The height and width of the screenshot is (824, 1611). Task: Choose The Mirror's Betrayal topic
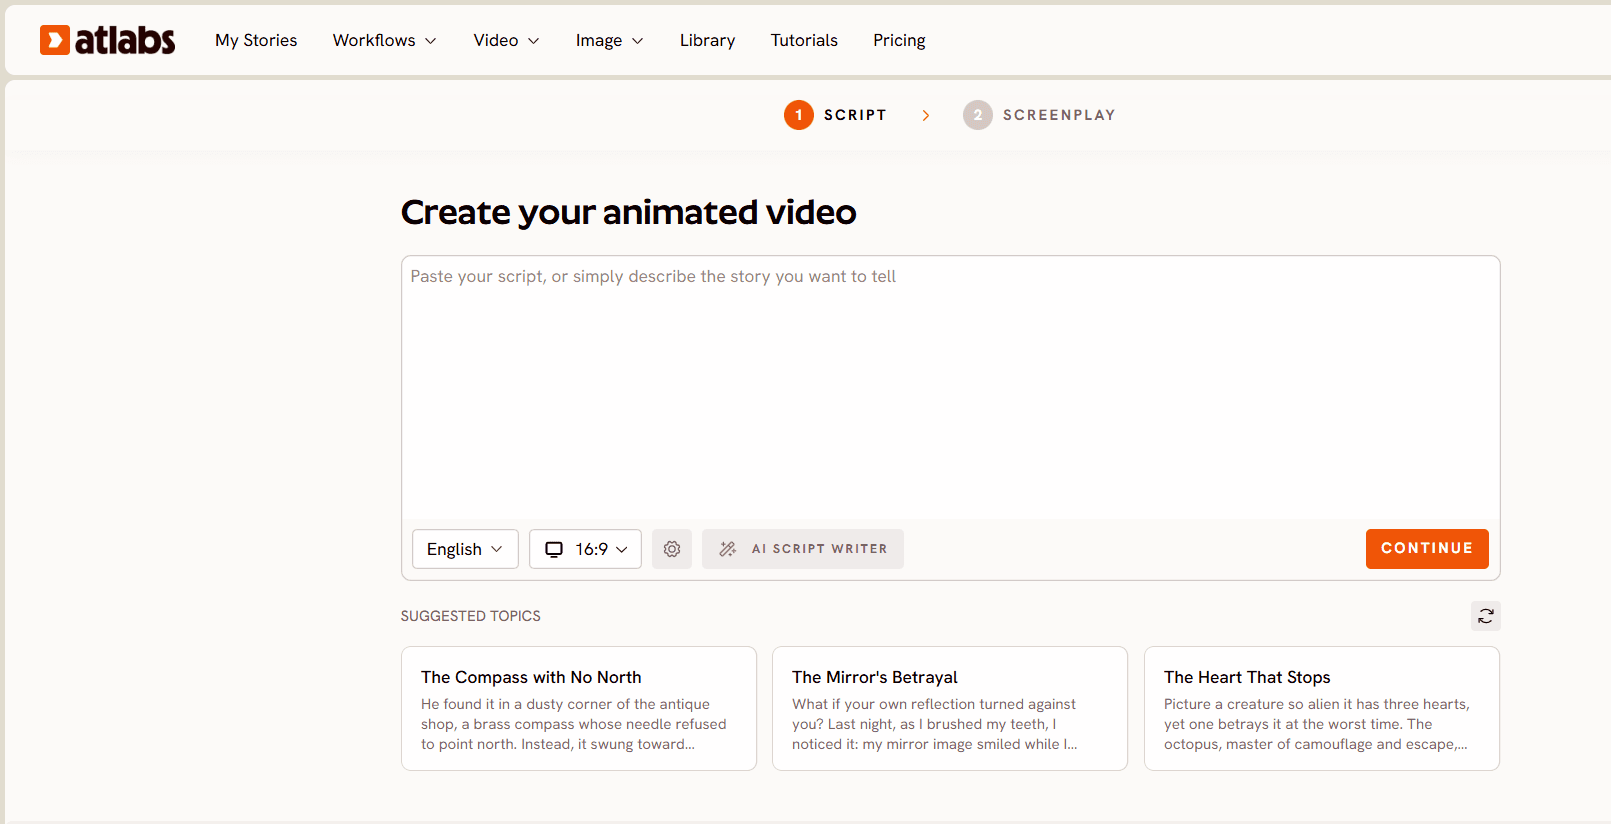(950, 708)
